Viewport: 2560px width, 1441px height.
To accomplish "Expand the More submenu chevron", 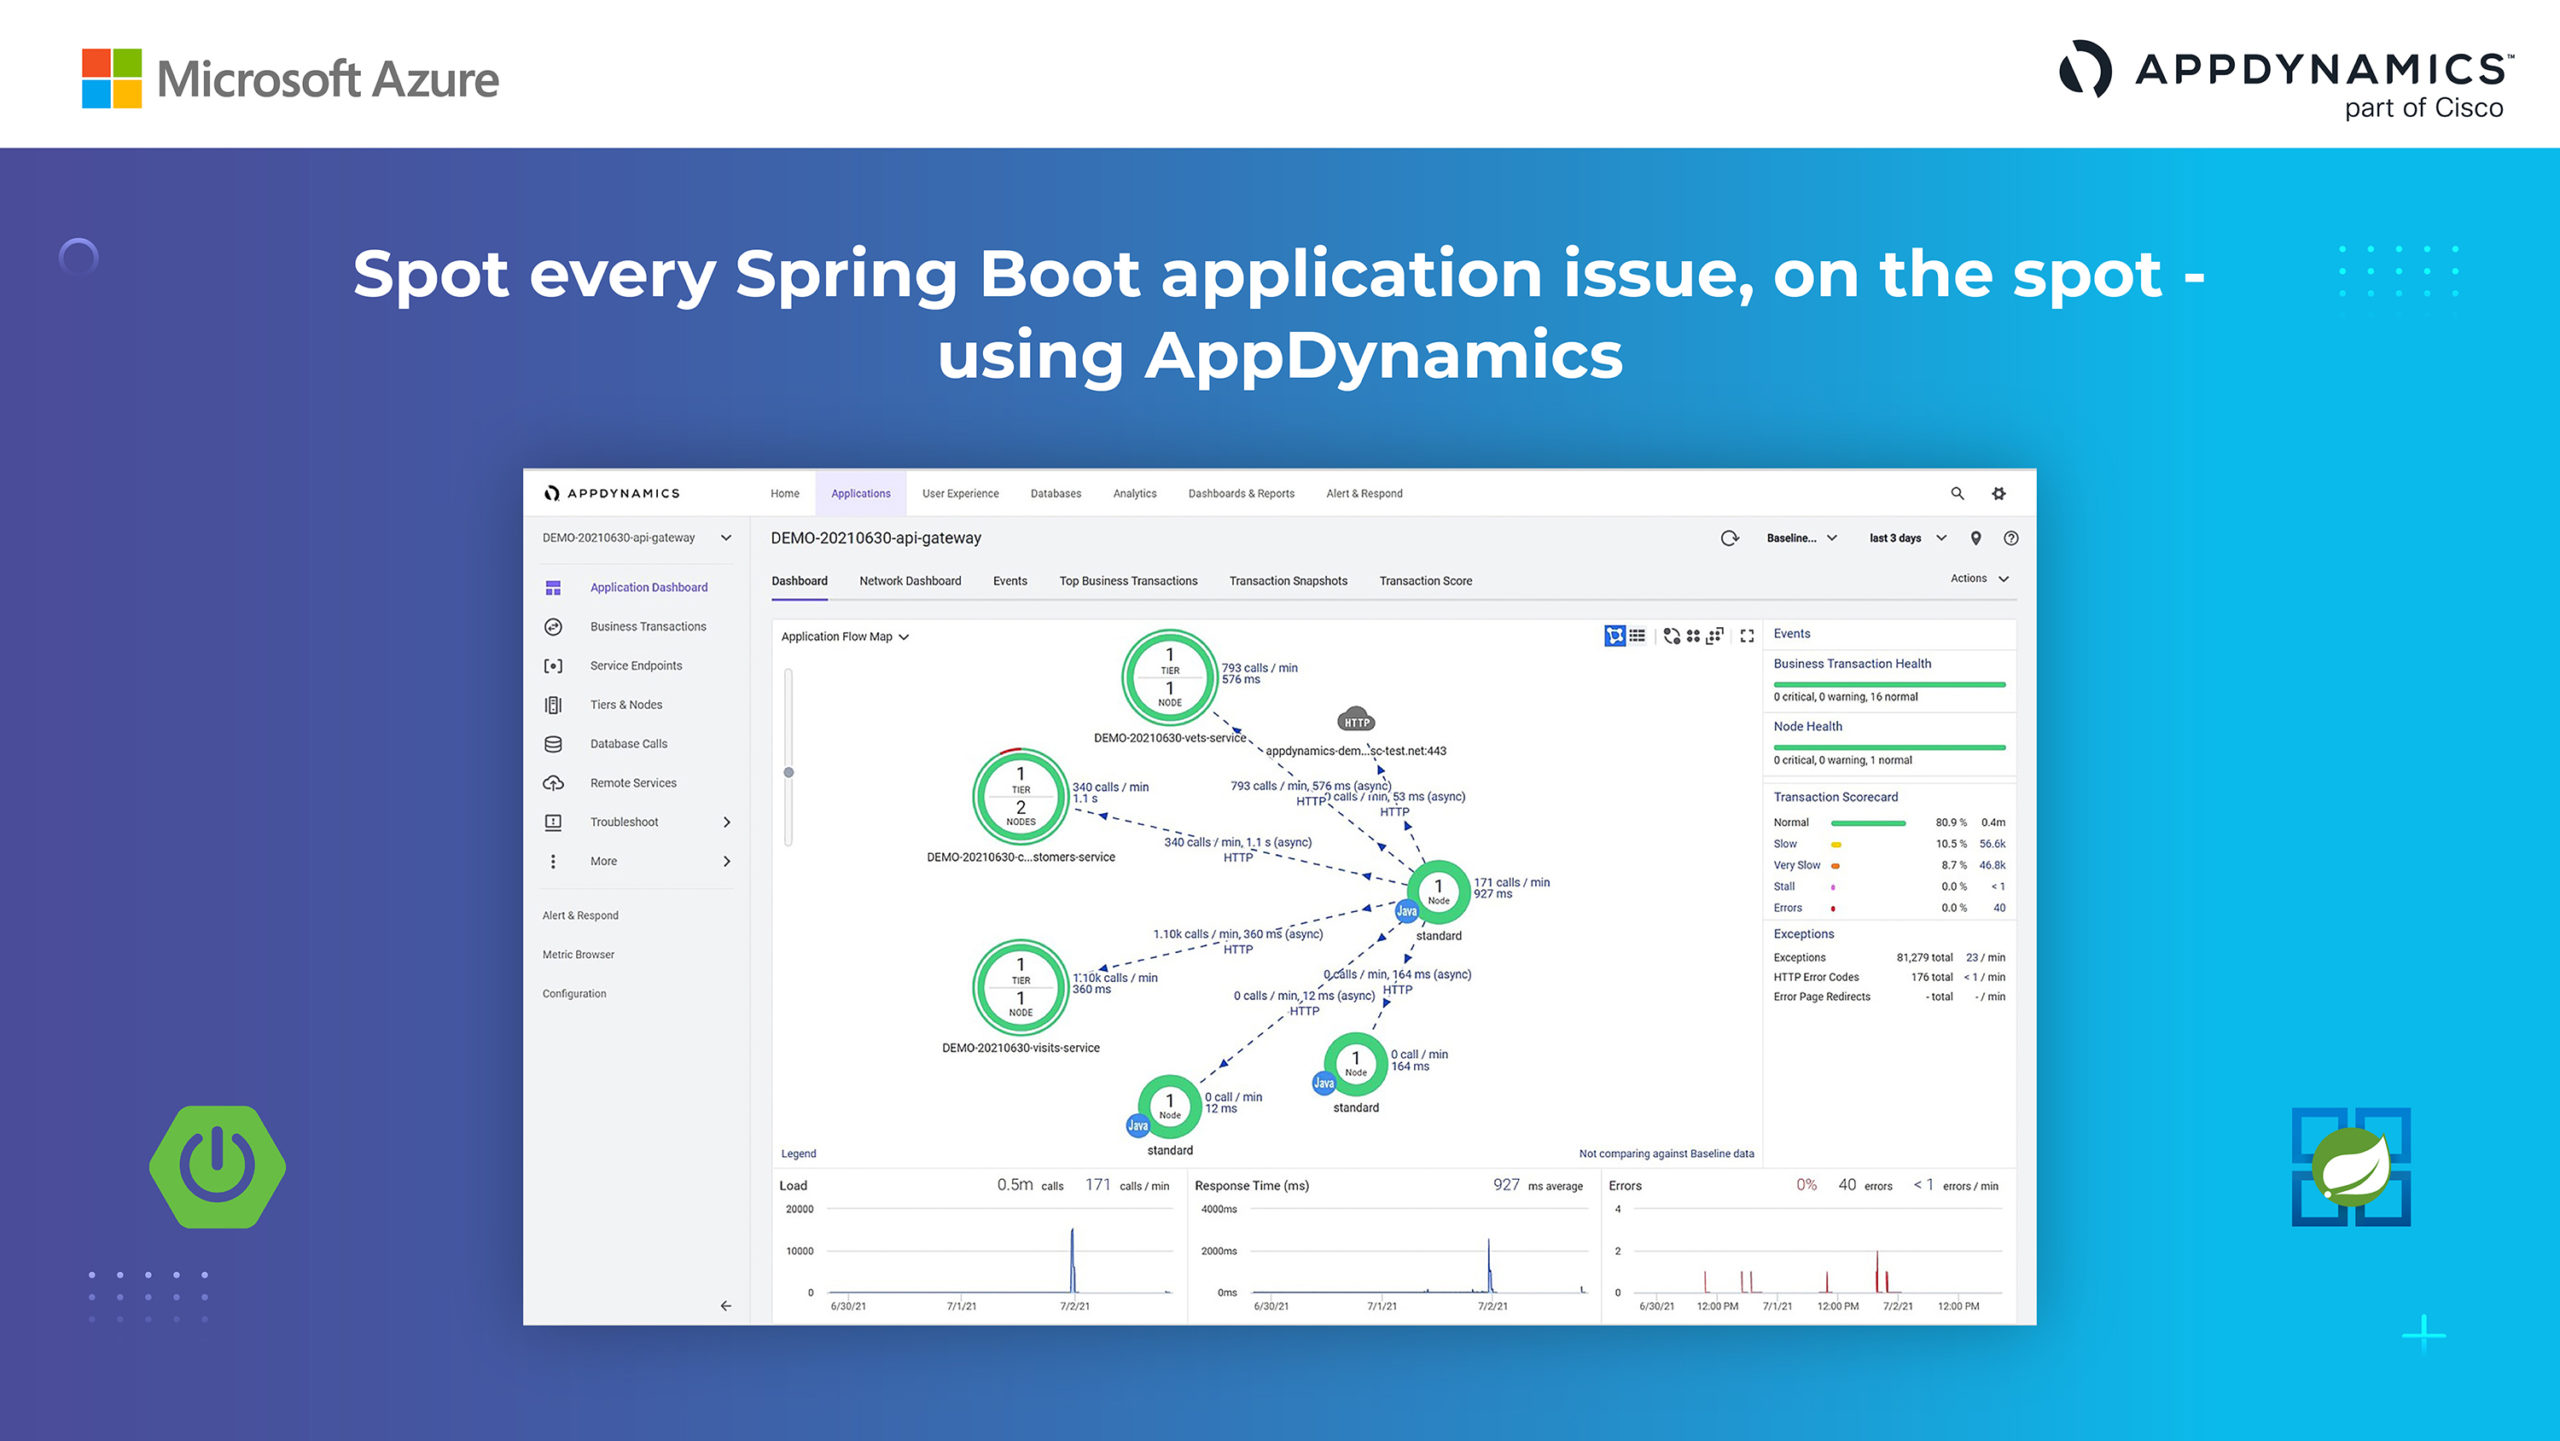I will coord(727,861).
